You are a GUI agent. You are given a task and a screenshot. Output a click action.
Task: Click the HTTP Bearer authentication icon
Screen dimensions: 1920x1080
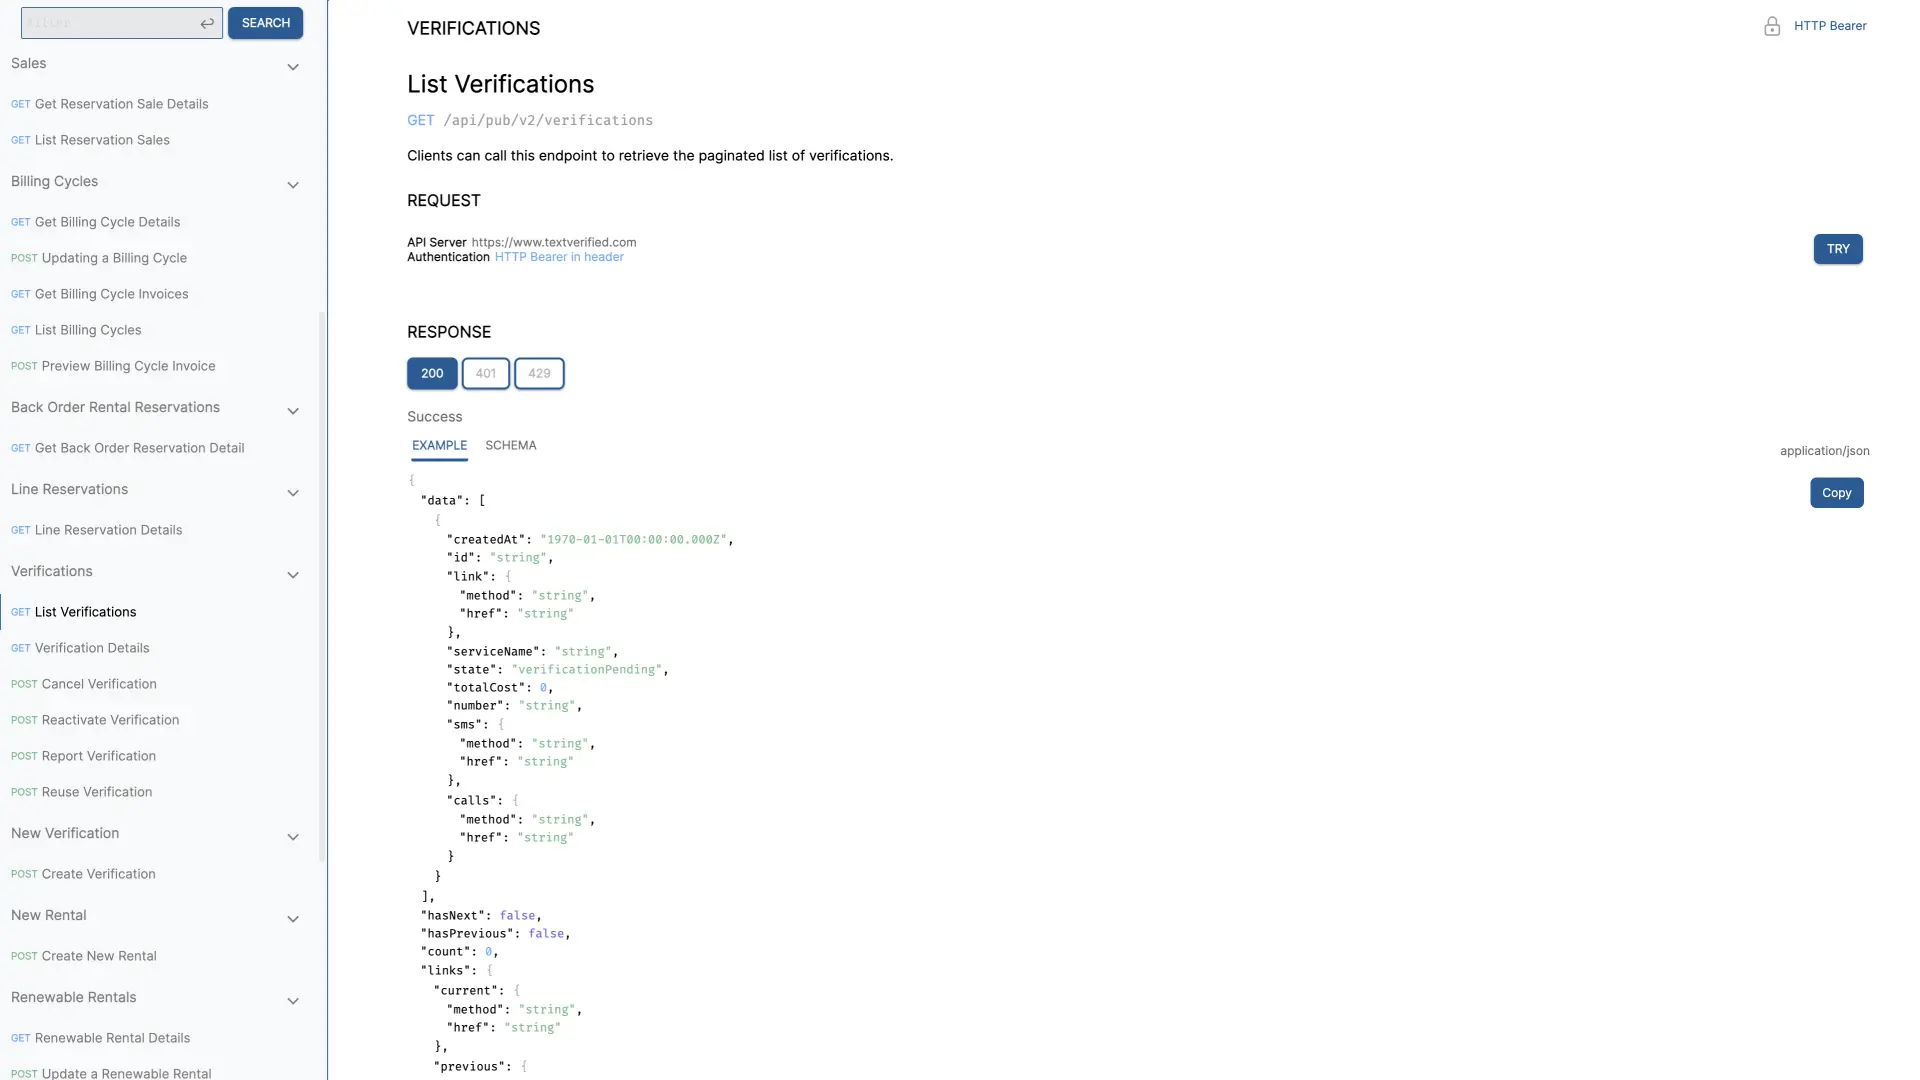(x=1772, y=25)
